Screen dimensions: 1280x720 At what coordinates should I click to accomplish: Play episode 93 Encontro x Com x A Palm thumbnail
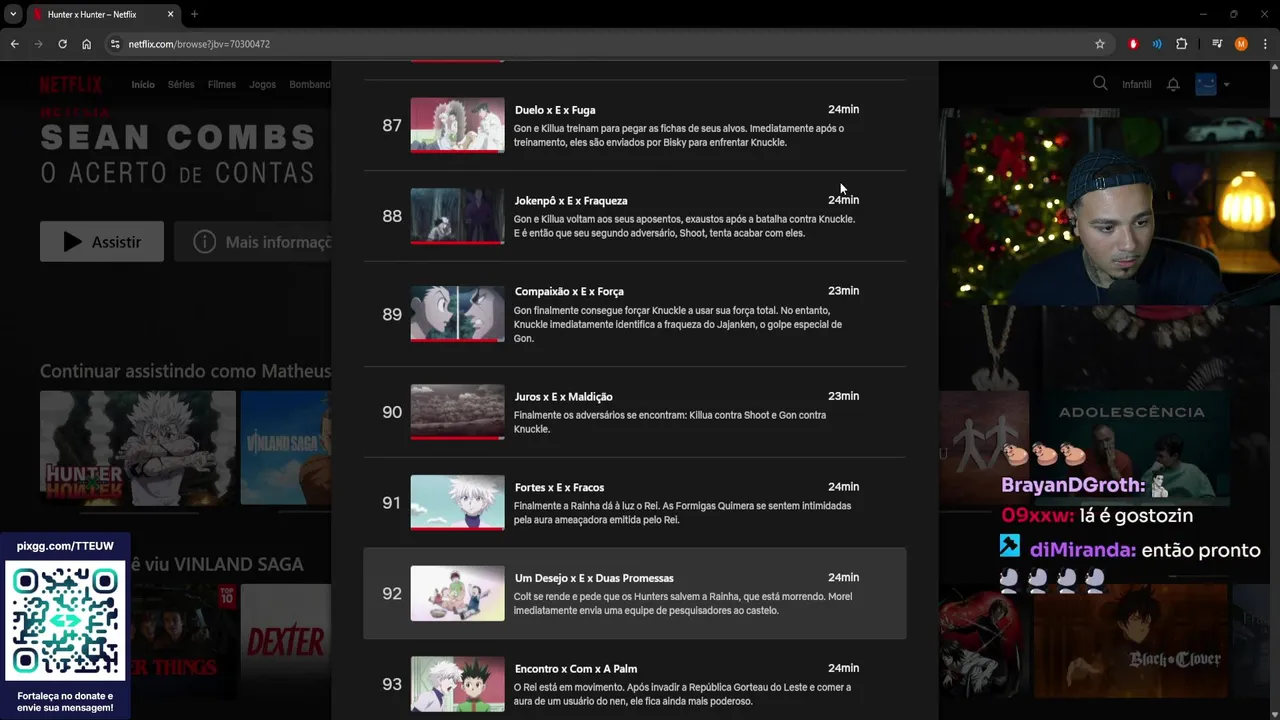coord(457,684)
